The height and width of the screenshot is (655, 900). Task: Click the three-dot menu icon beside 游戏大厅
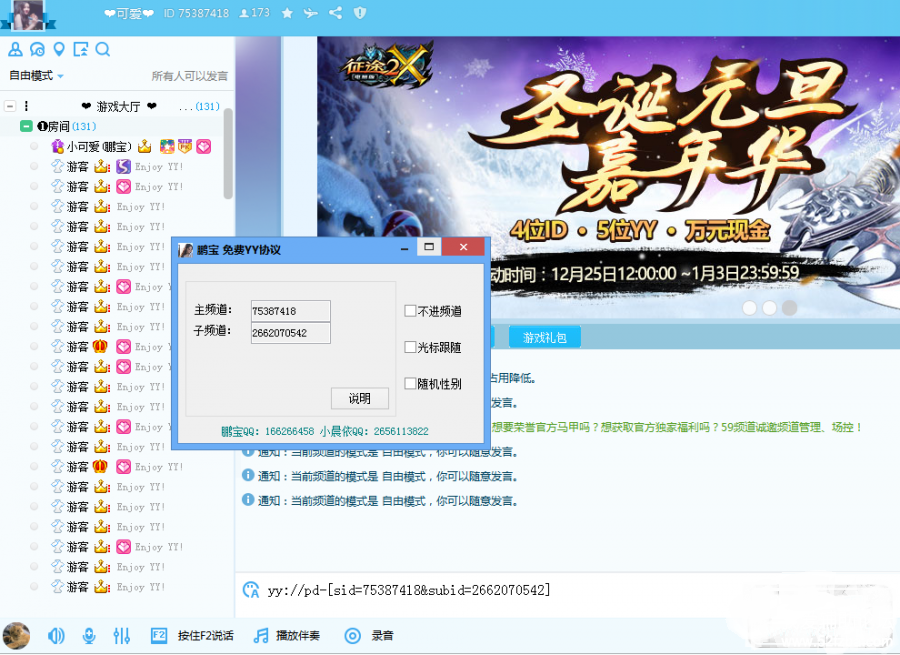click(x=26, y=106)
